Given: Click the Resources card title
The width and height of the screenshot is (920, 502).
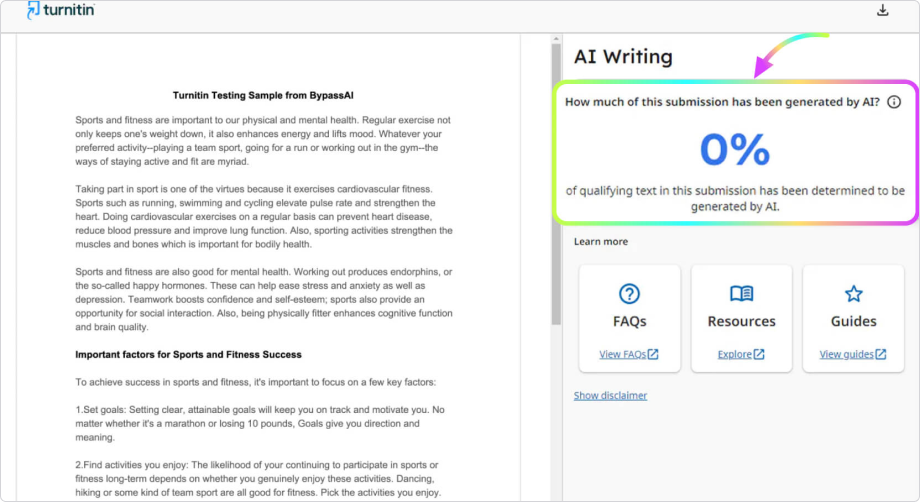Looking at the screenshot, I should click(x=741, y=321).
